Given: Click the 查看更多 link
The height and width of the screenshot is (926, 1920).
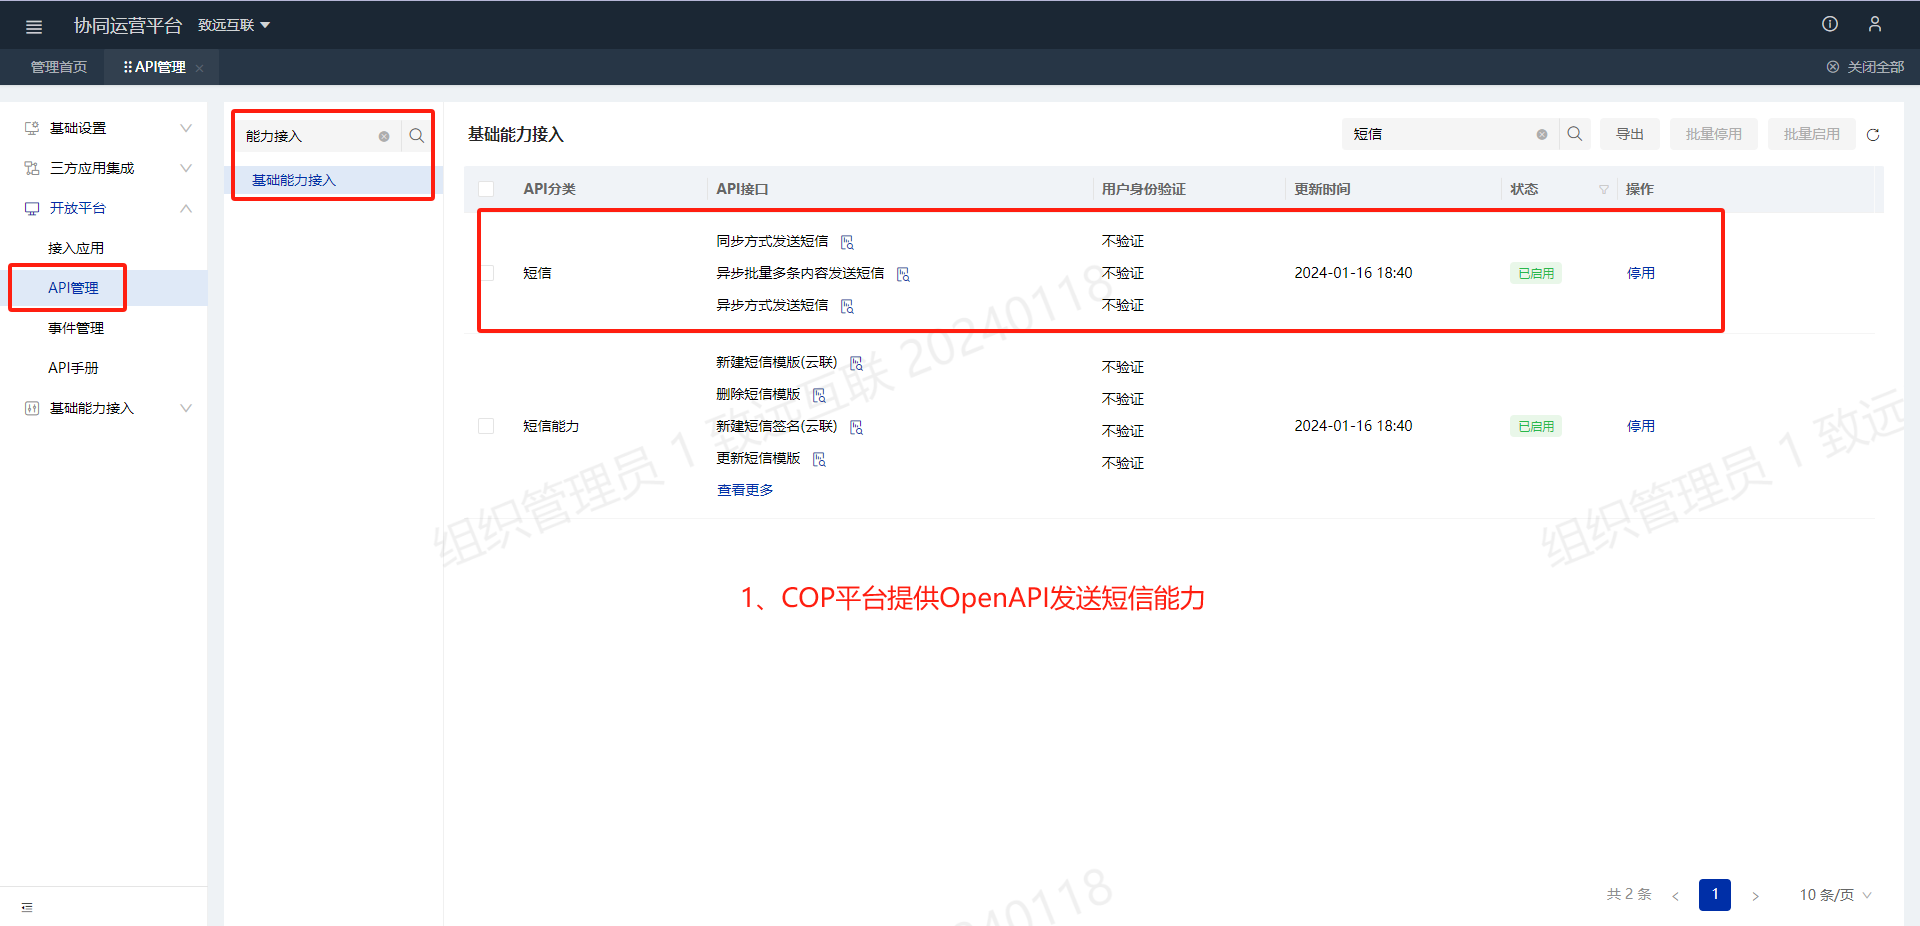Looking at the screenshot, I should click(x=745, y=490).
